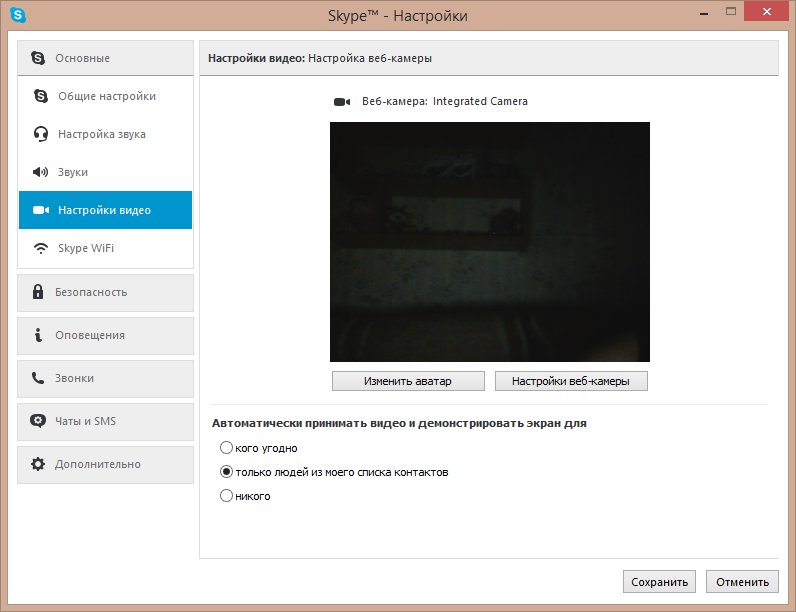Click the info icon beside Оповещения
The height and width of the screenshot is (612, 796).
38,335
